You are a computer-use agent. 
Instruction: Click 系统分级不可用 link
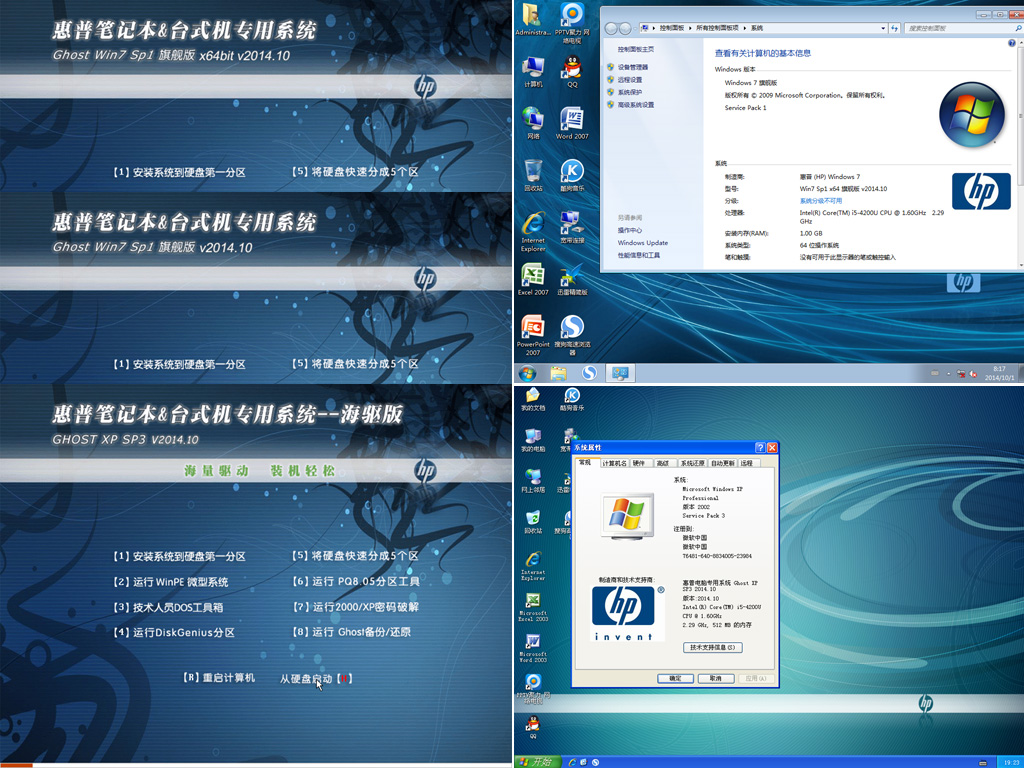[820, 200]
